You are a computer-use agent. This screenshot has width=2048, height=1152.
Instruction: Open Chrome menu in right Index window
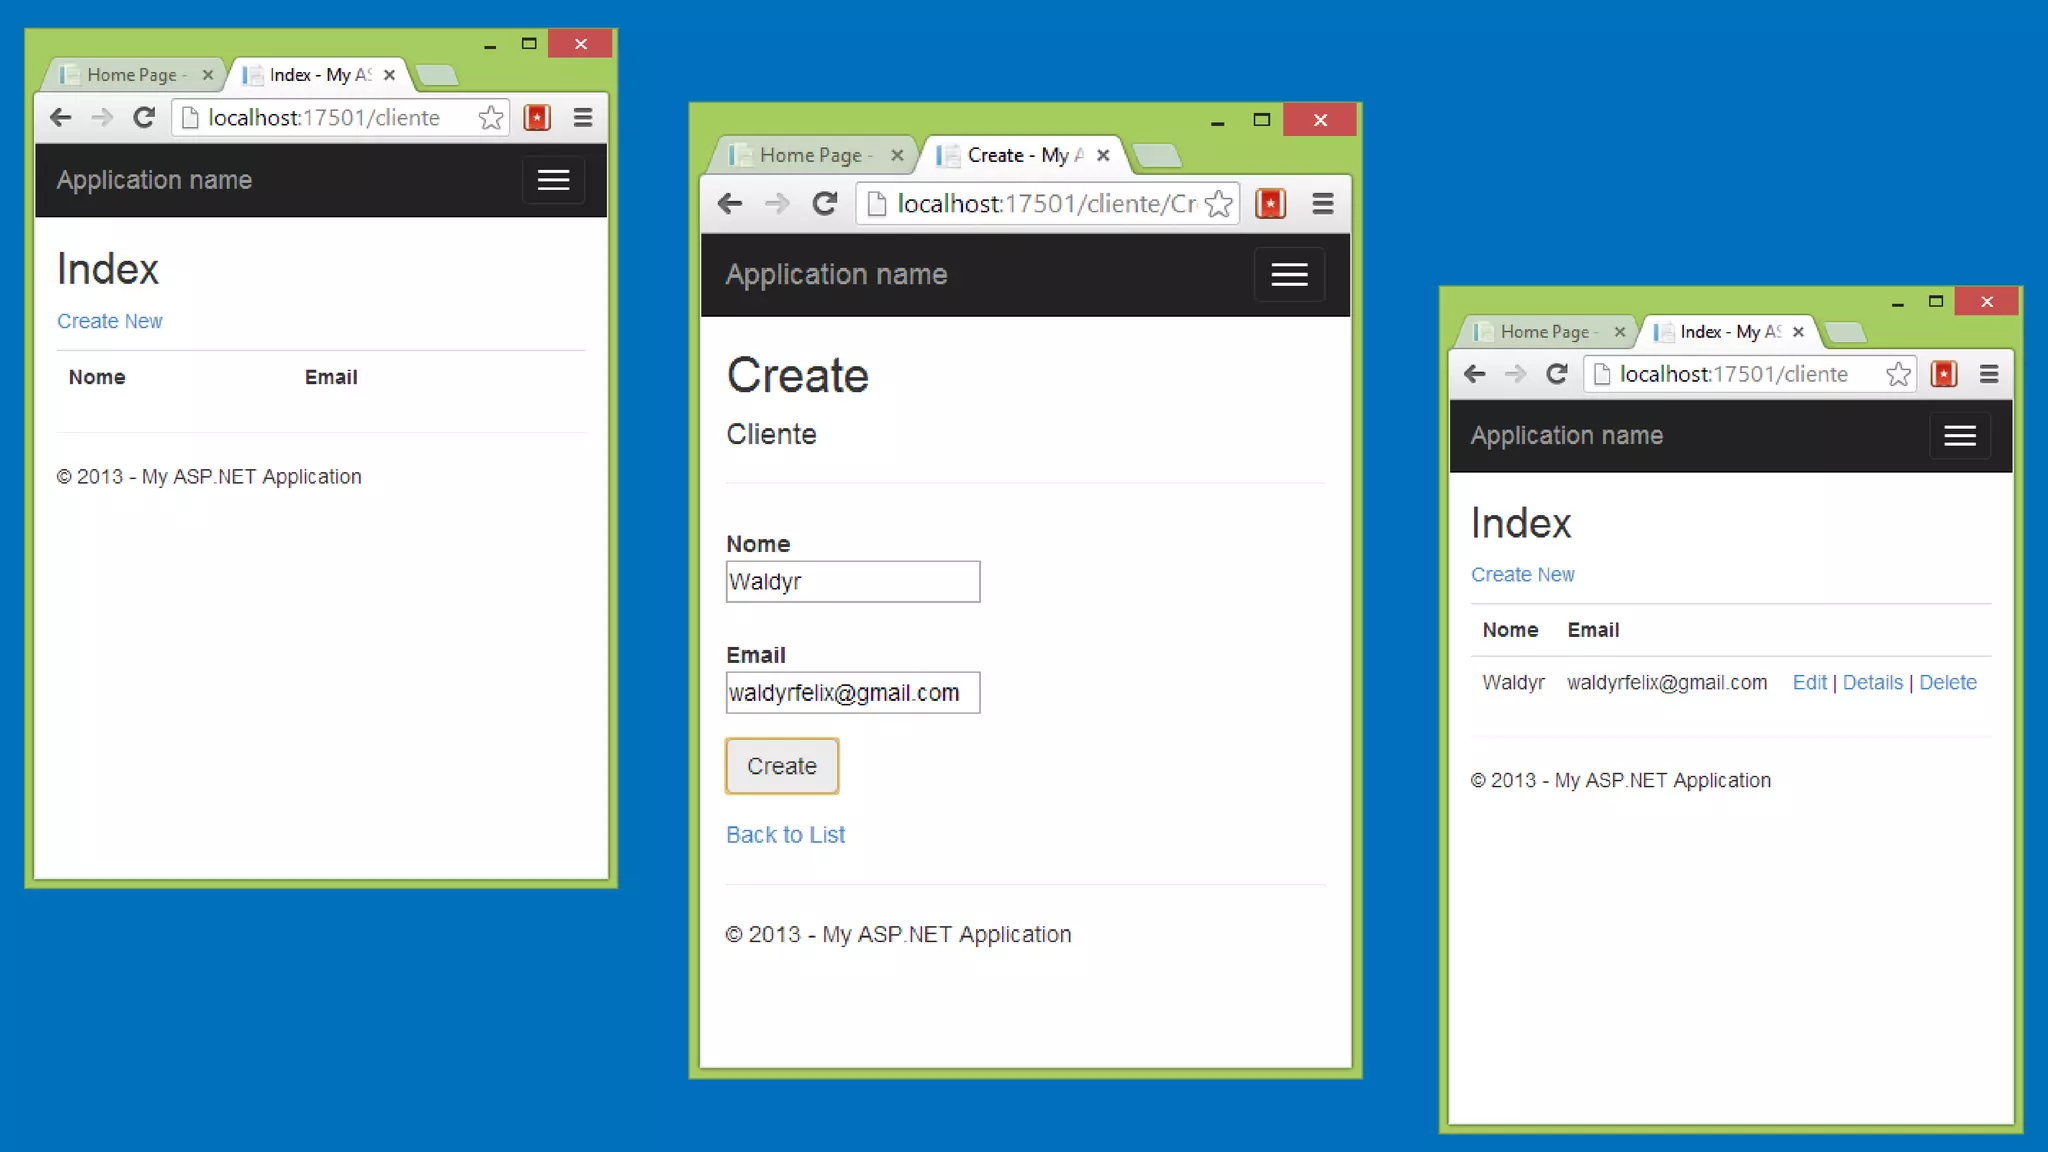pyautogui.click(x=1988, y=374)
